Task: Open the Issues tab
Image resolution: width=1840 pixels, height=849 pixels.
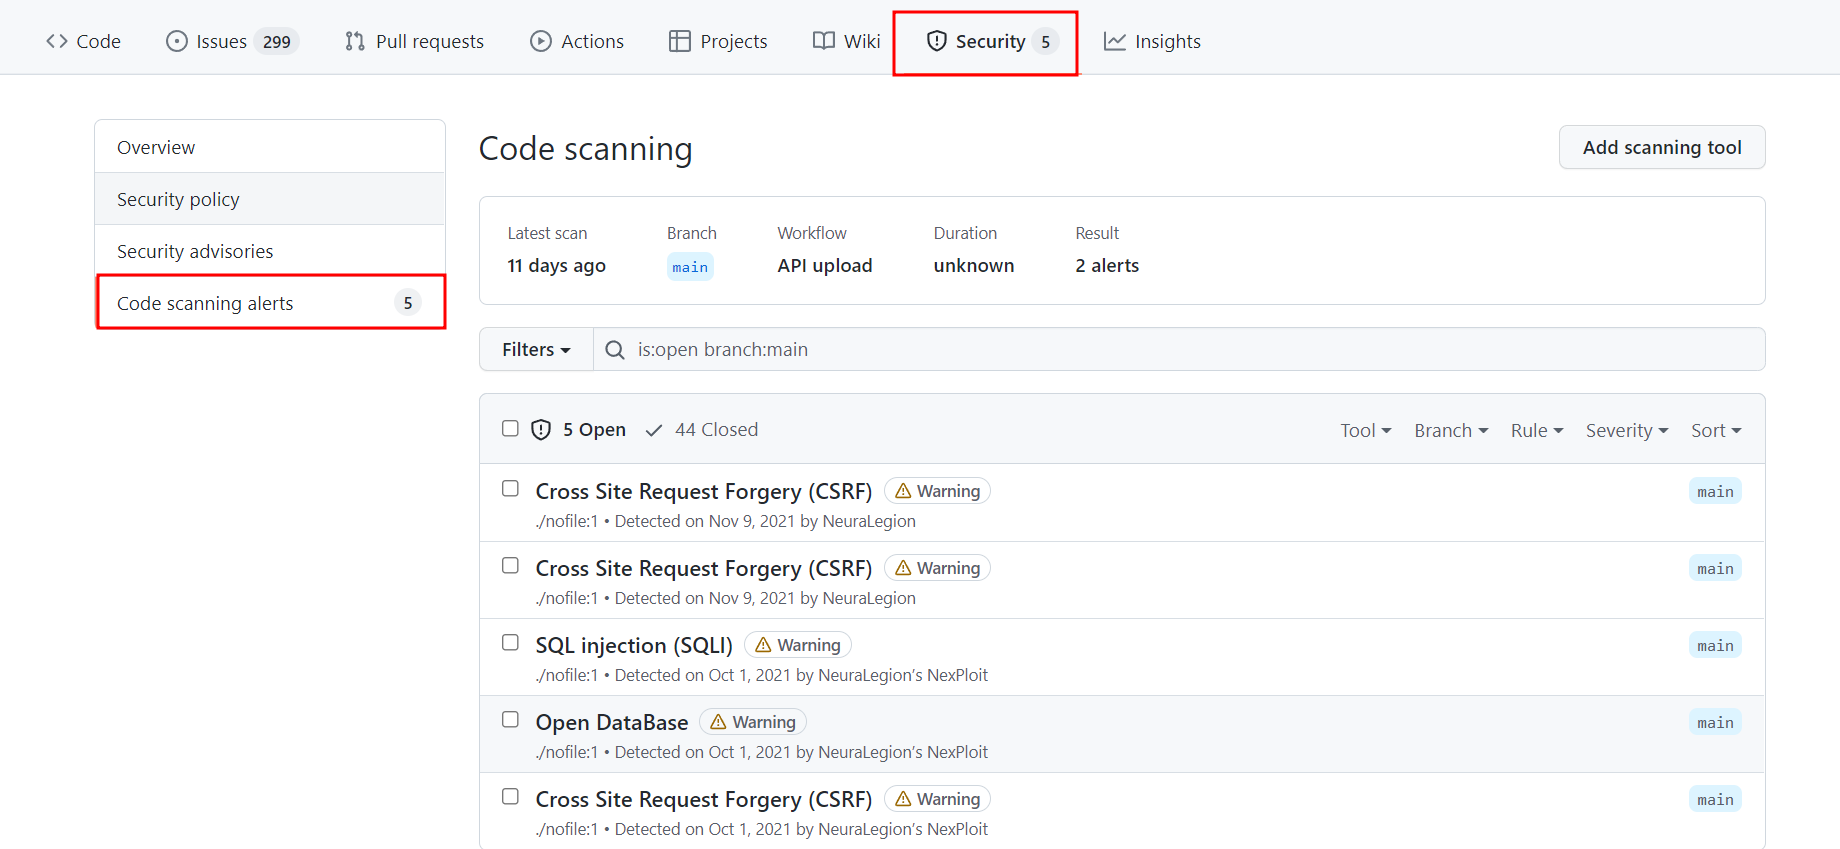Action: click(x=232, y=41)
